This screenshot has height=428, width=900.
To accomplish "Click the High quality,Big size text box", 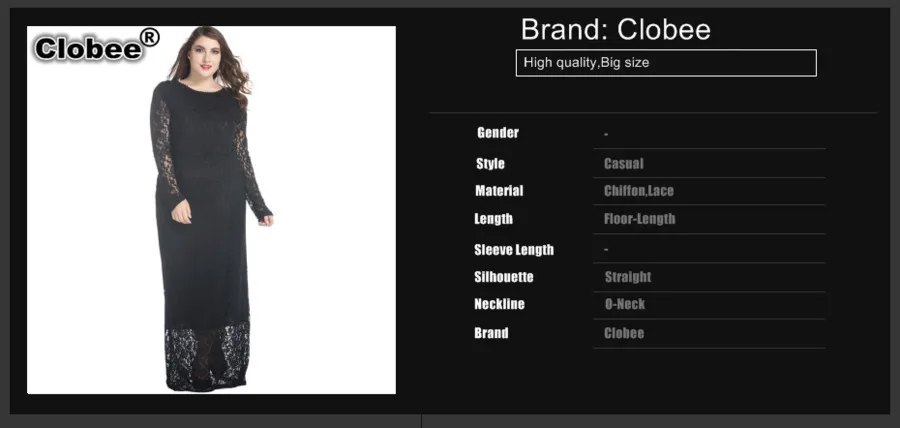I will point(666,63).
